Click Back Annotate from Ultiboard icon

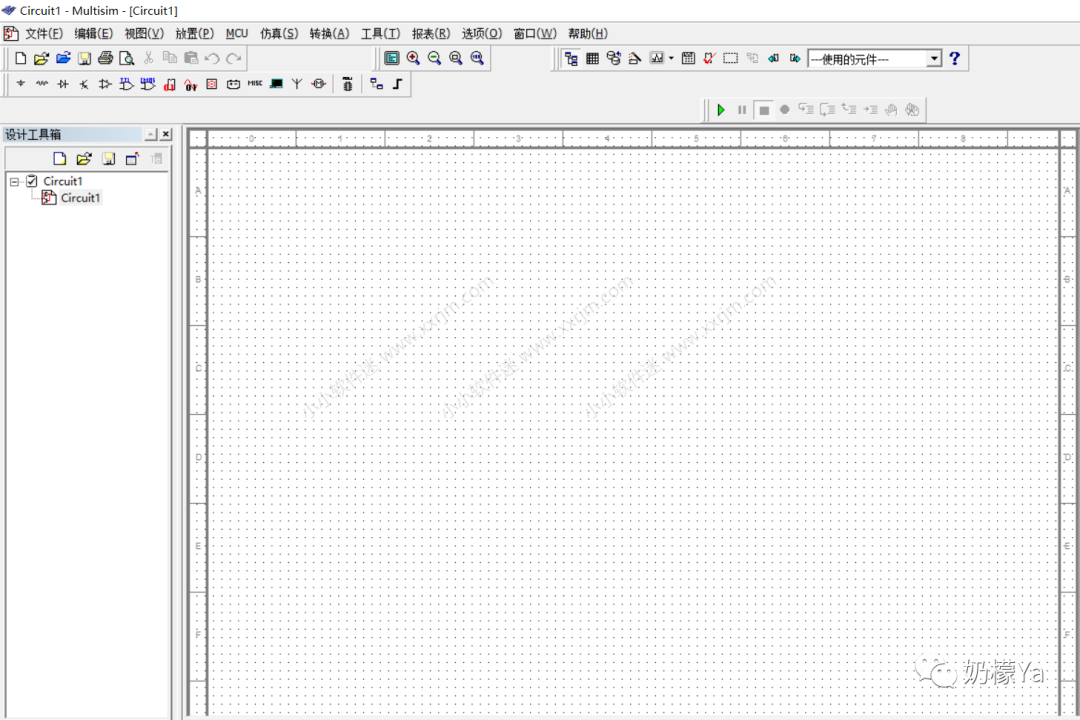coord(773,59)
